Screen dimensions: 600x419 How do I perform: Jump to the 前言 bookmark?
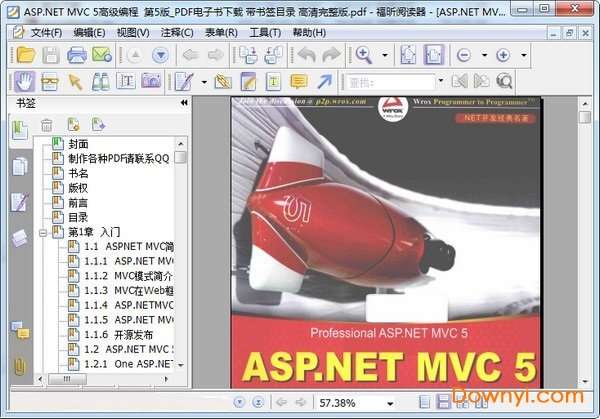click(x=78, y=203)
